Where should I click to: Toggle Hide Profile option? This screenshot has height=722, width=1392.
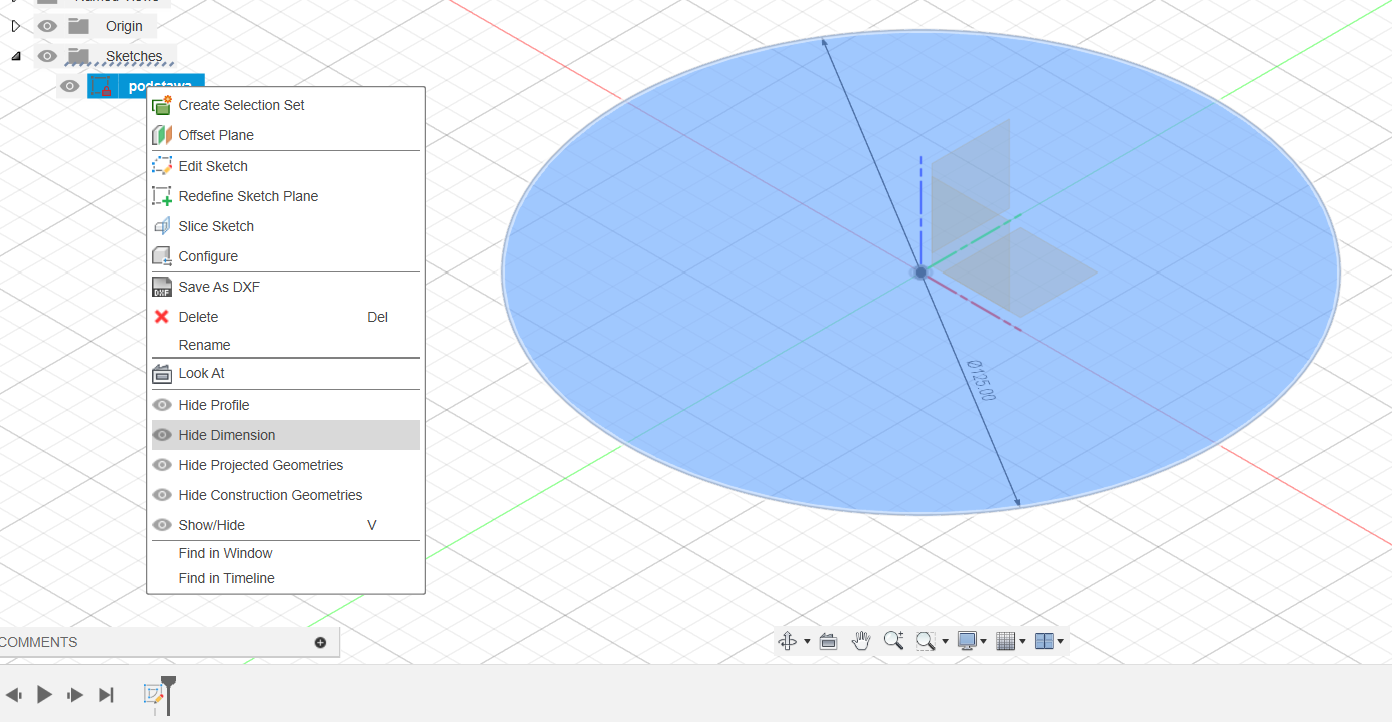pos(286,405)
